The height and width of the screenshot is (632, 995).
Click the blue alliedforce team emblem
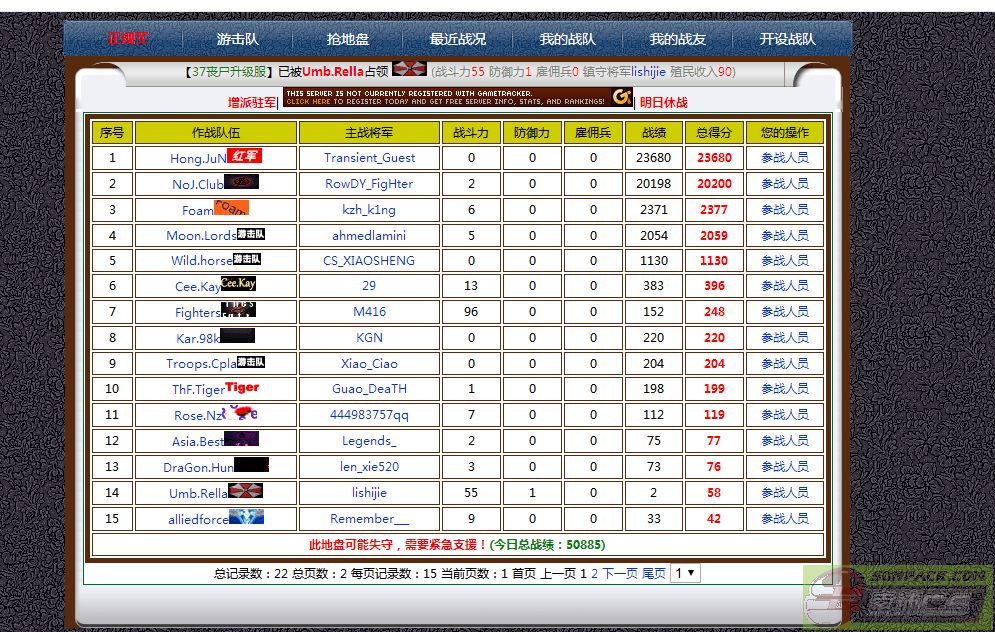[246, 517]
